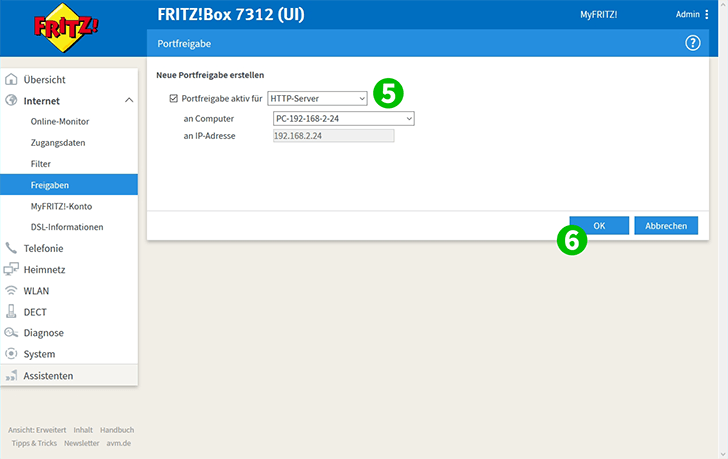The width and height of the screenshot is (728, 459).
Task: Open the Admin three-dots menu
Action: (x=707, y=14)
